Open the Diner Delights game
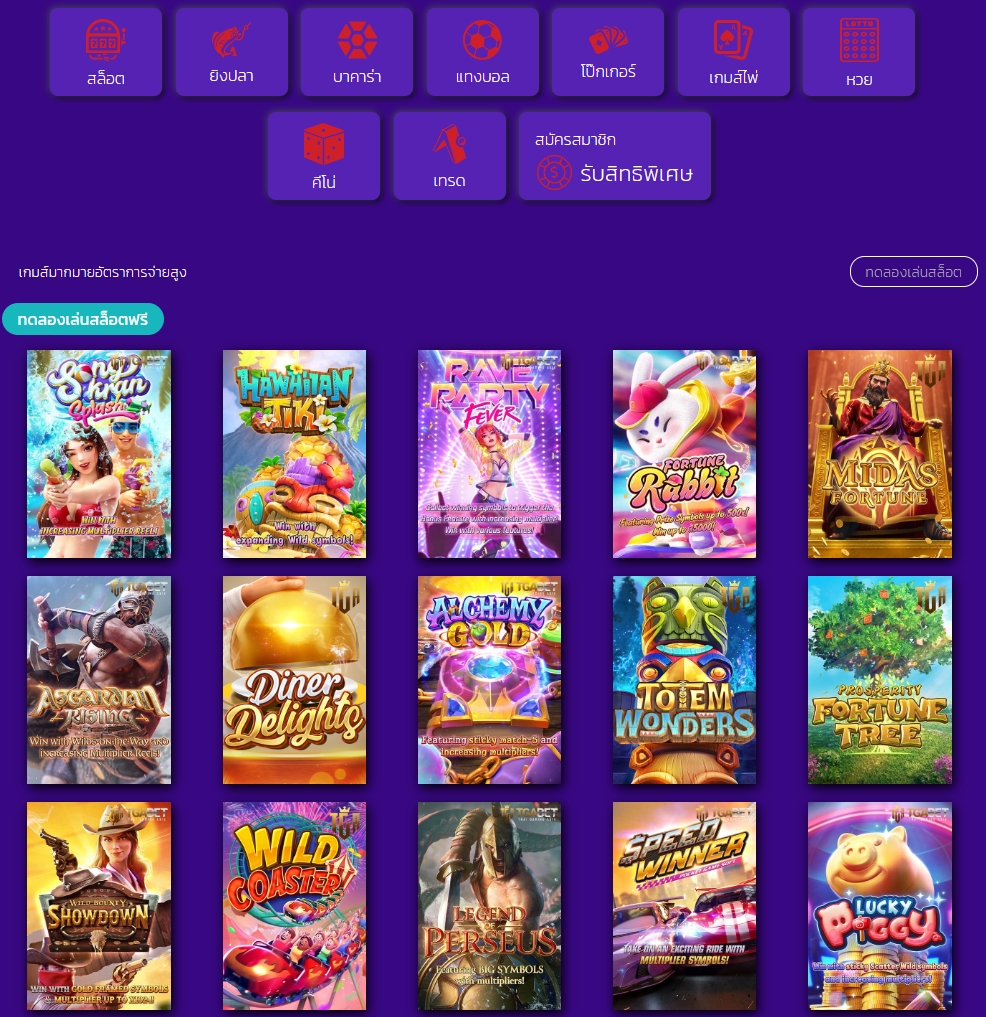986x1017 pixels. pyautogui.click(x=295, y=680)
